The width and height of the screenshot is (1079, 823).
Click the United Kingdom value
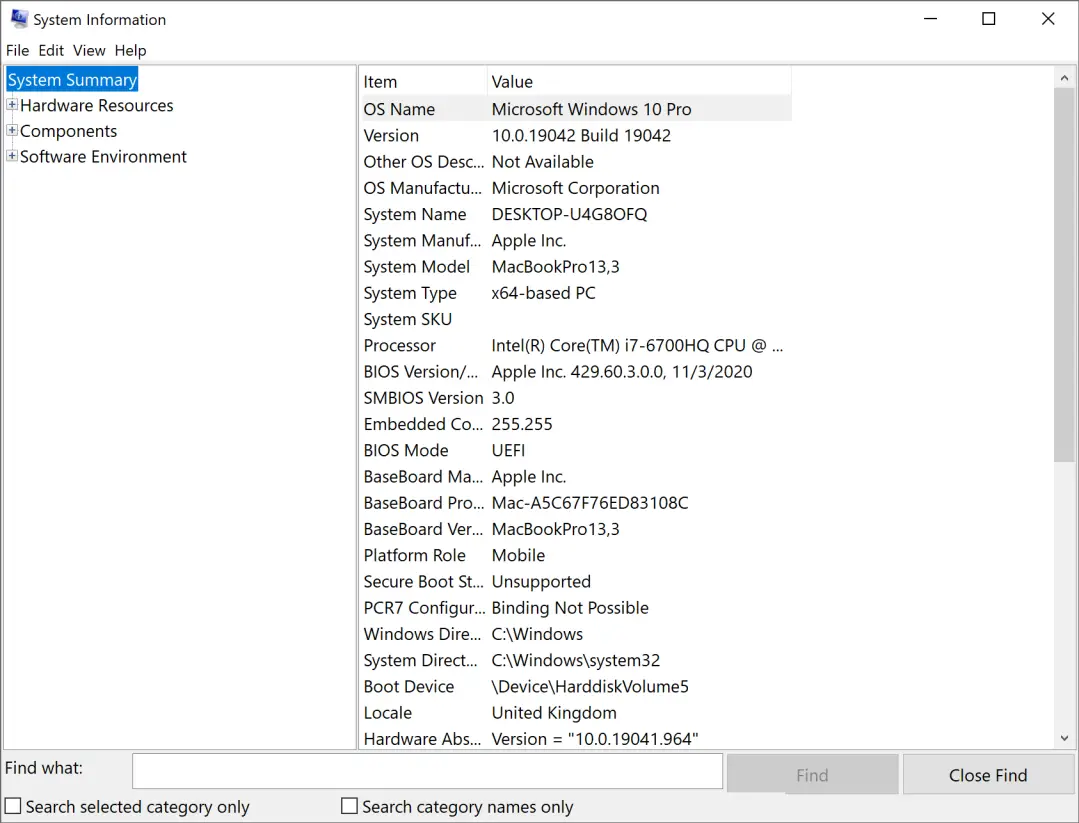[x=554, y=712]
